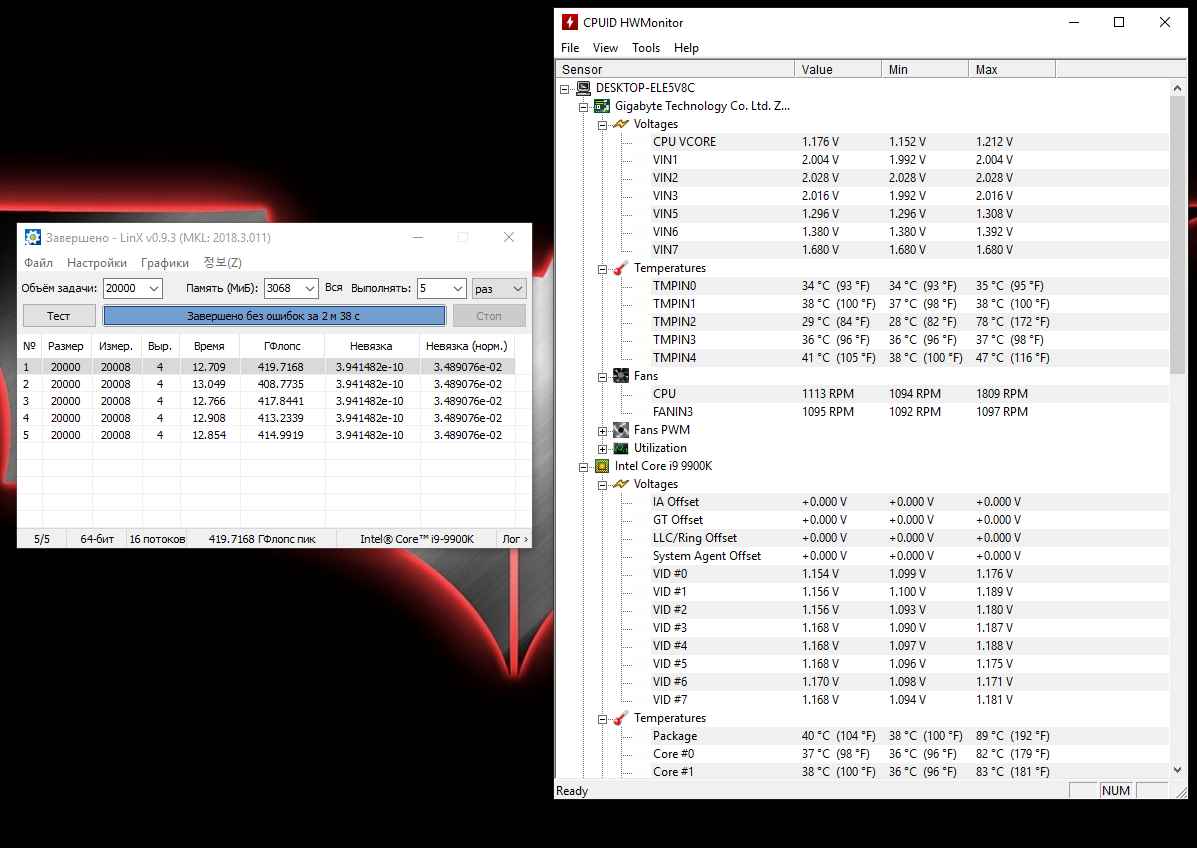
Task: Click the Время column header in LinX
Action: 210,346
